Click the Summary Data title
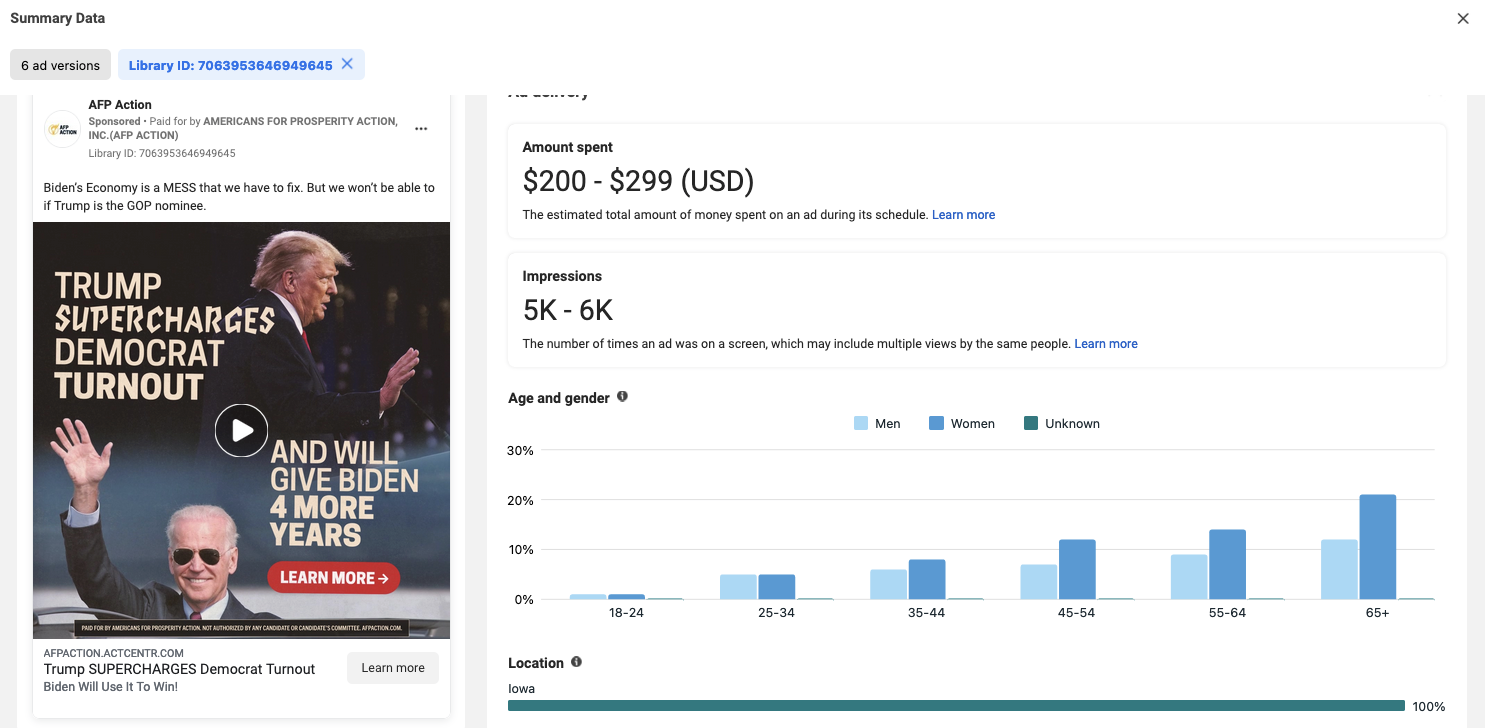 (57, 18)
